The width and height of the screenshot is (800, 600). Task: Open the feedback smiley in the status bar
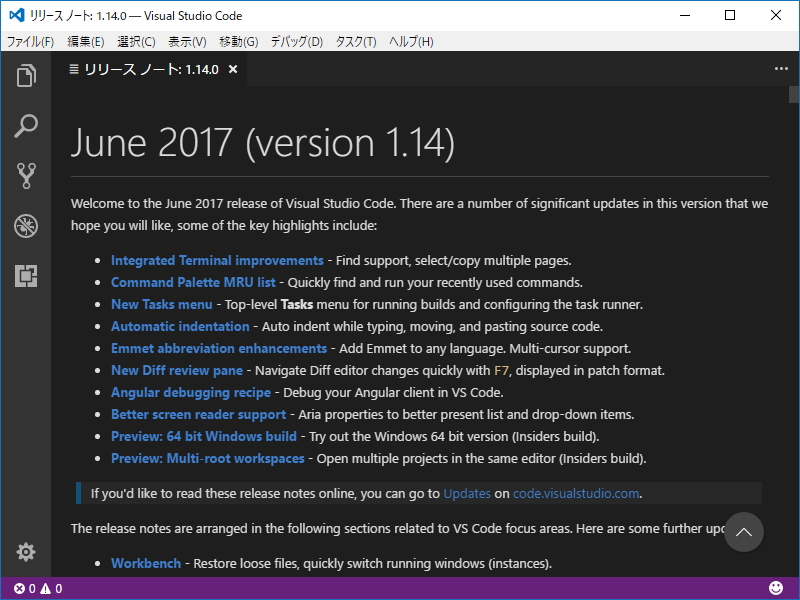[777, 589]
